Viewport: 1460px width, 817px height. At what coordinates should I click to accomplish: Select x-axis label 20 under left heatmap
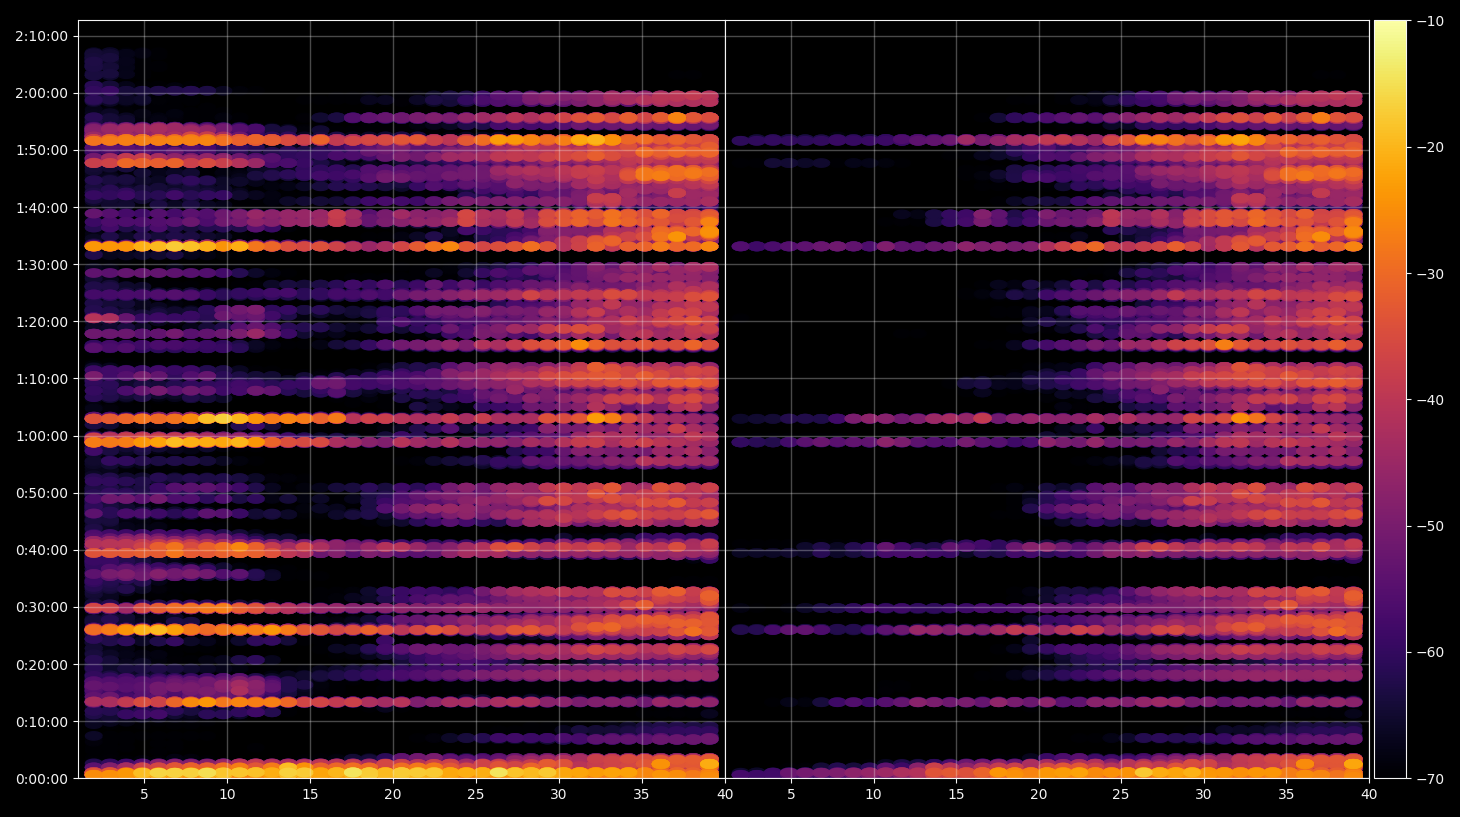pos(393,795)
